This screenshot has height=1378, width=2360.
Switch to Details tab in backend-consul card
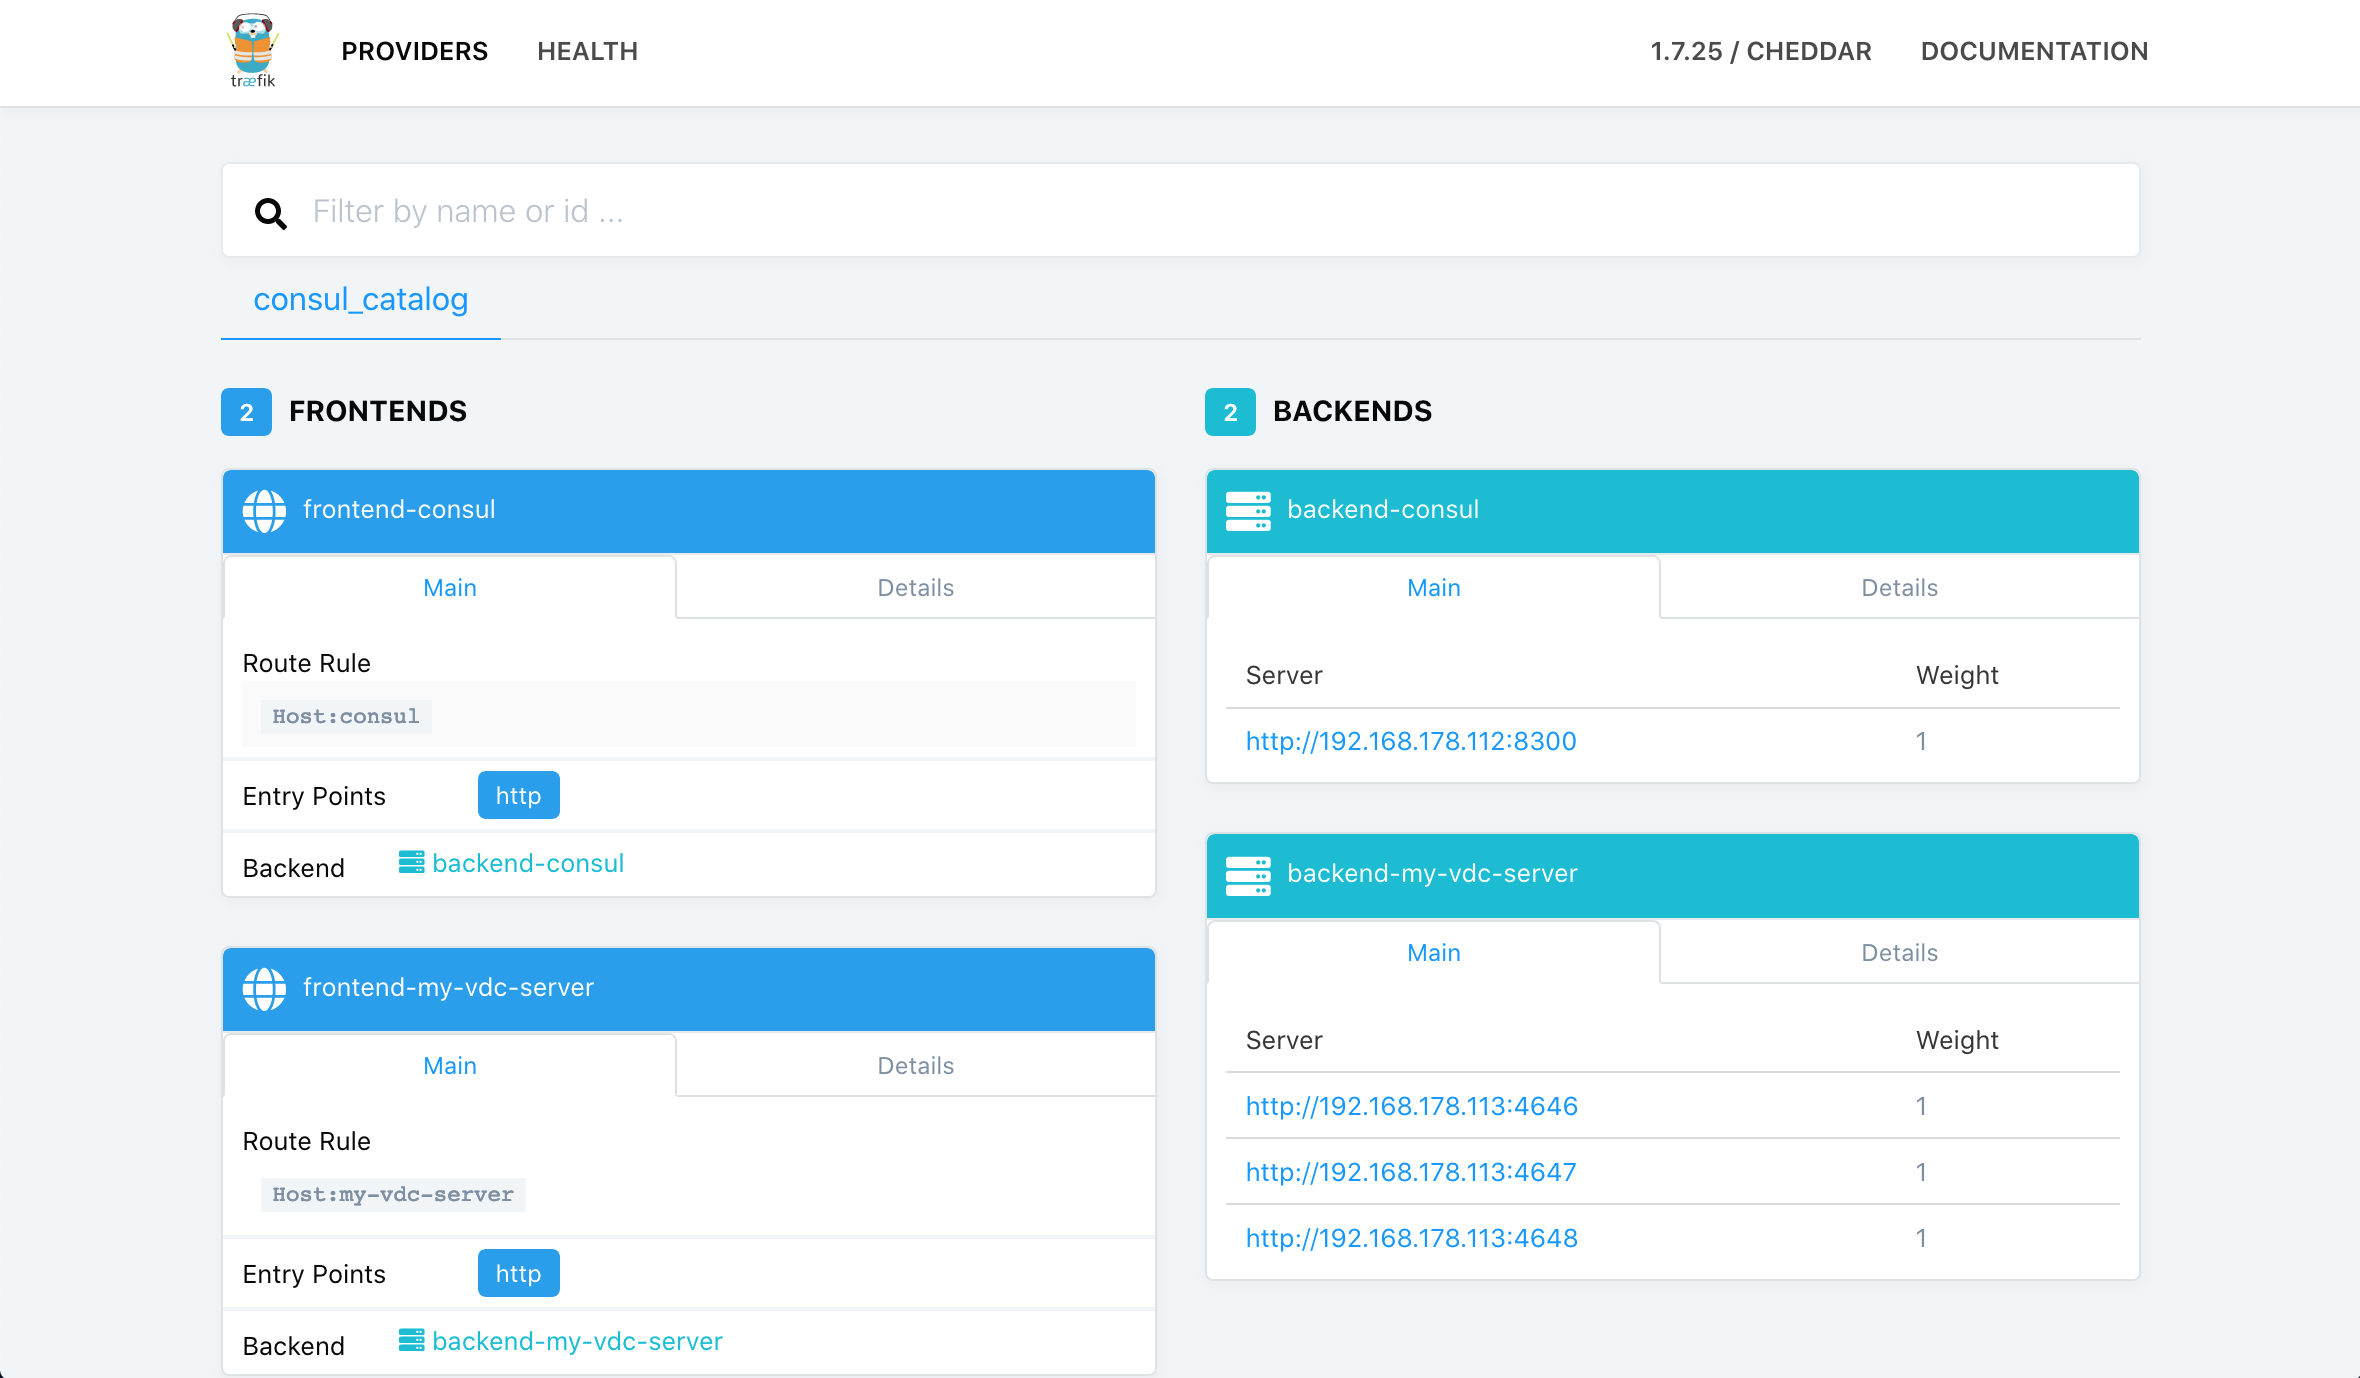click(x=1899, y=587)
